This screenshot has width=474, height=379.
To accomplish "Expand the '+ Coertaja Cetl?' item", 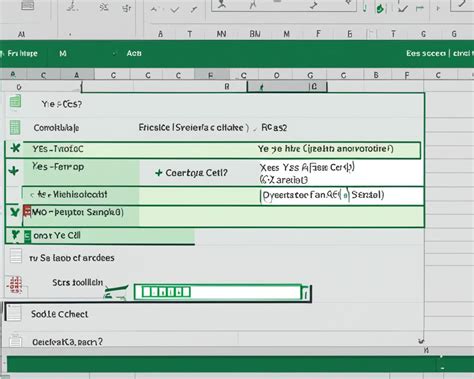I will click(159, 173).
